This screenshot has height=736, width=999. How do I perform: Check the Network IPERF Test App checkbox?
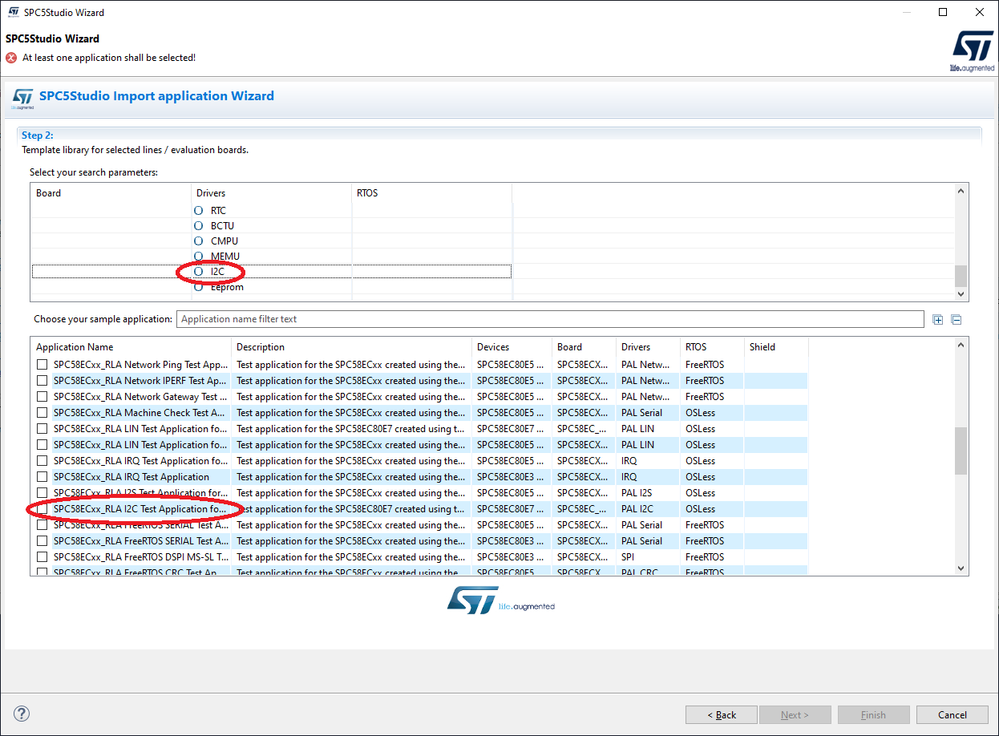tap(42, 380)
